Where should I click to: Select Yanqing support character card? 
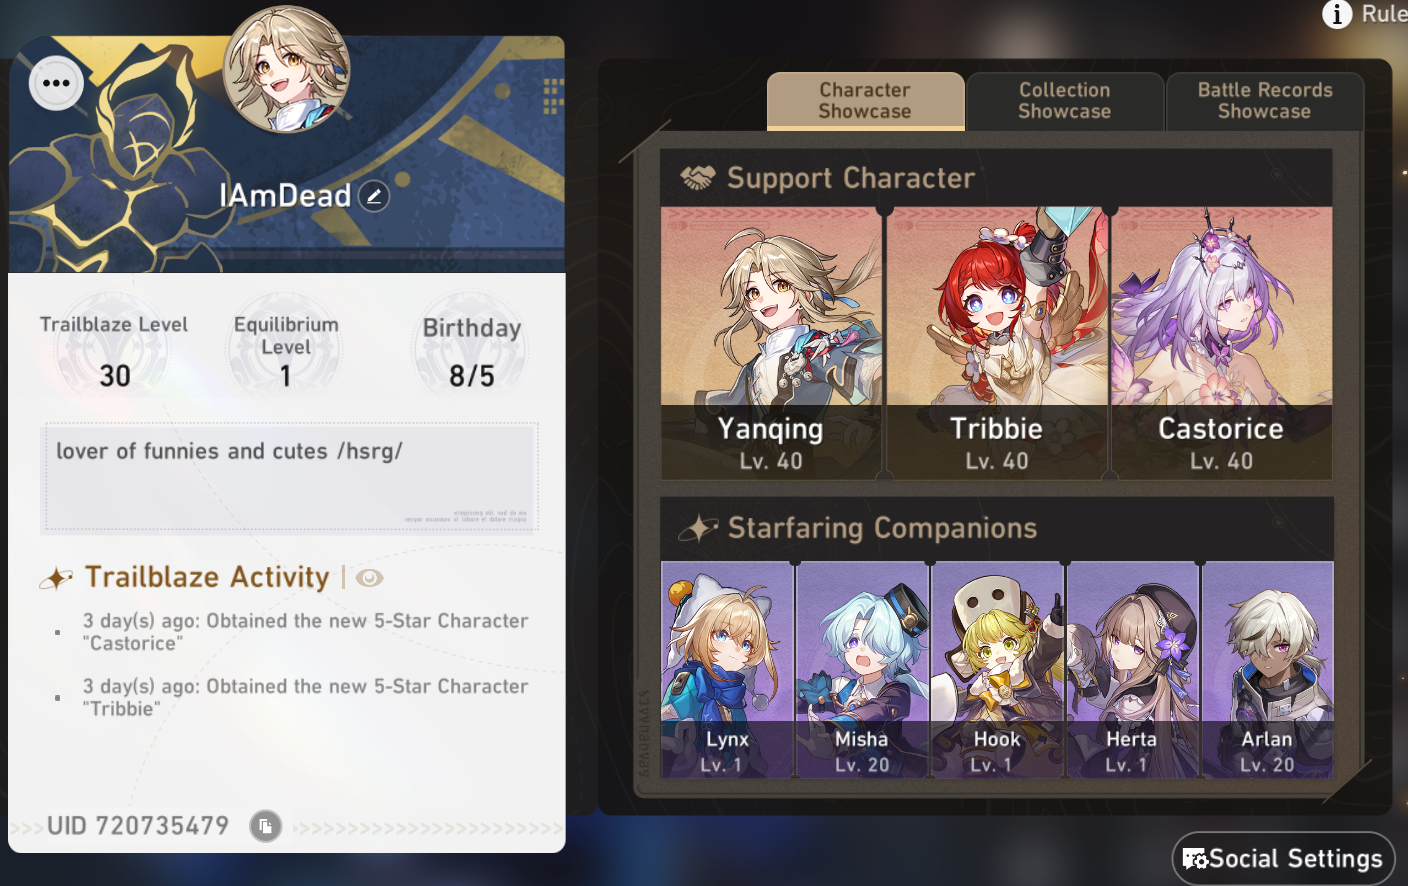[771, 343]
